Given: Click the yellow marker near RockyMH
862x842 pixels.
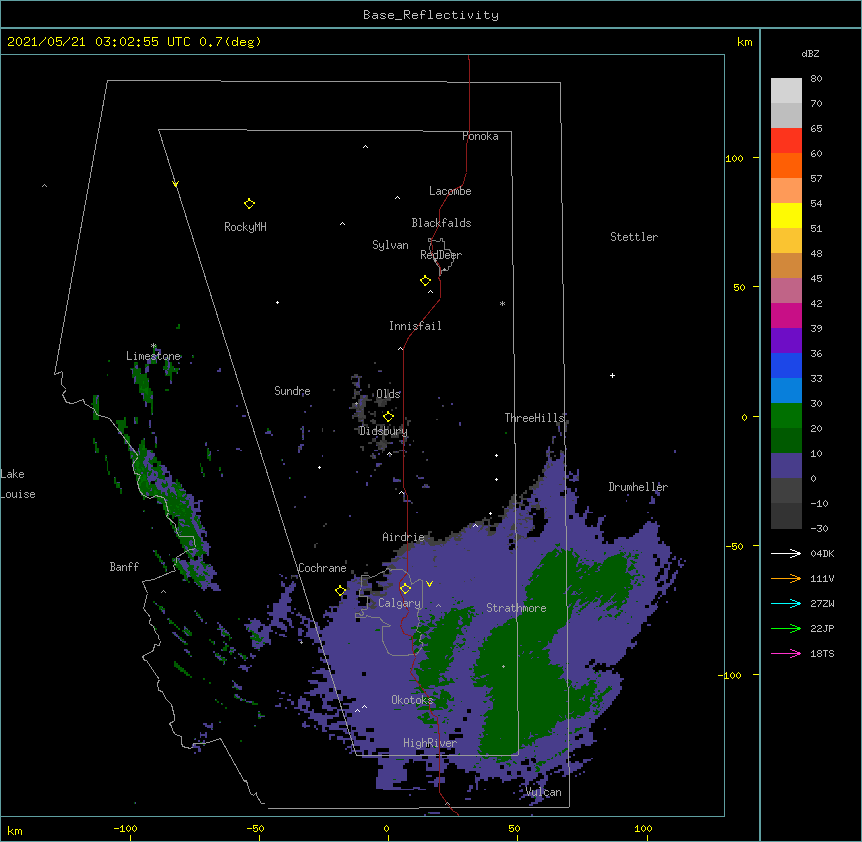Looking at the screenshot, I should [249, 204].
